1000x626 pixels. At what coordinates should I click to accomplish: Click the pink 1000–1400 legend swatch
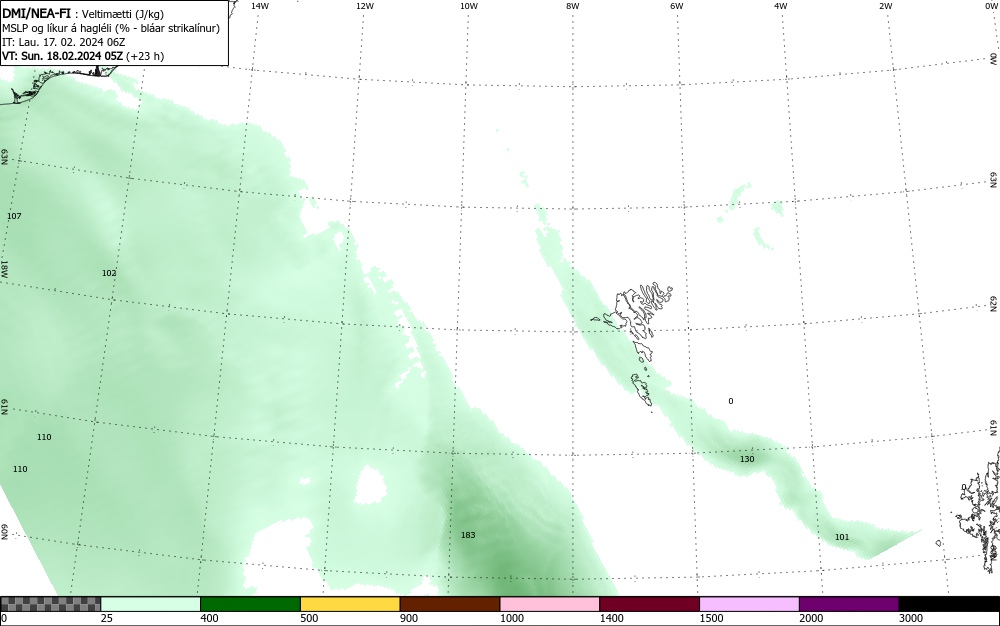click(550, 604)
